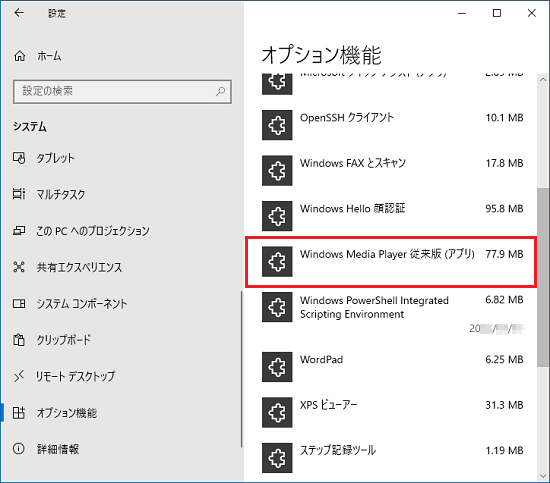Screen dimensions: 550x483
Task: Click the Windows PowerShell ISE puzzle icon
Action: [277, 307]
